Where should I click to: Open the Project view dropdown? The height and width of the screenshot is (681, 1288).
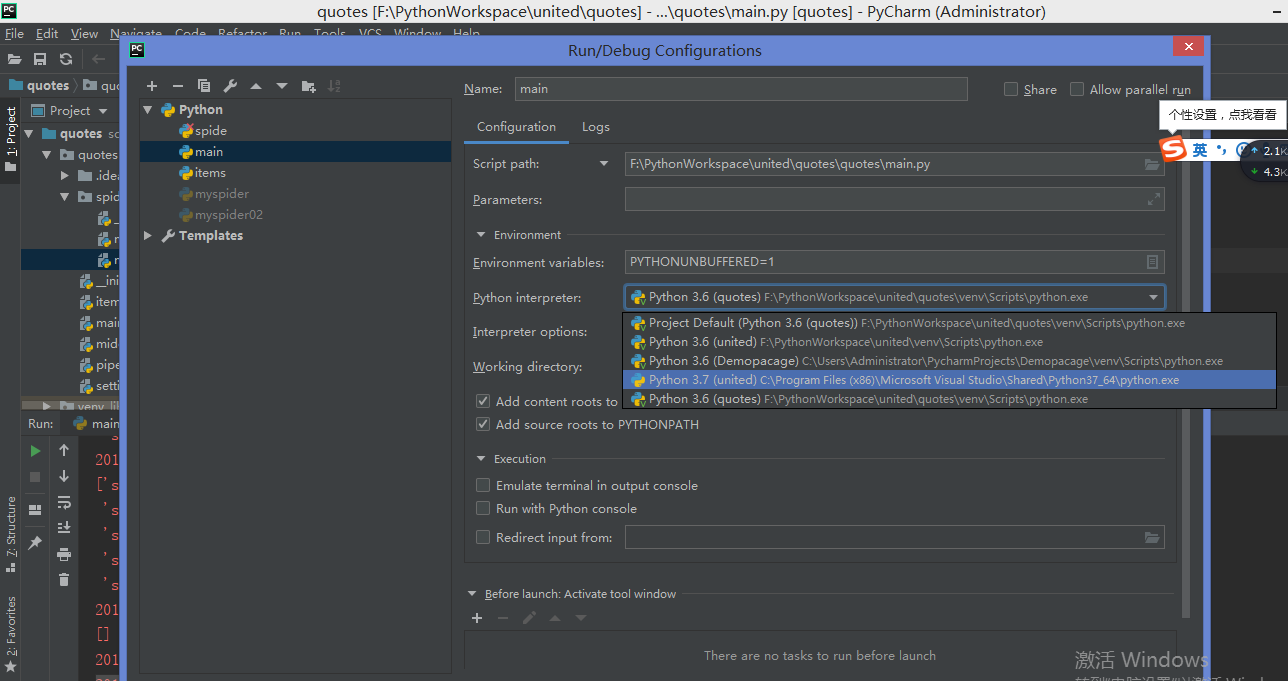point(101,111)
